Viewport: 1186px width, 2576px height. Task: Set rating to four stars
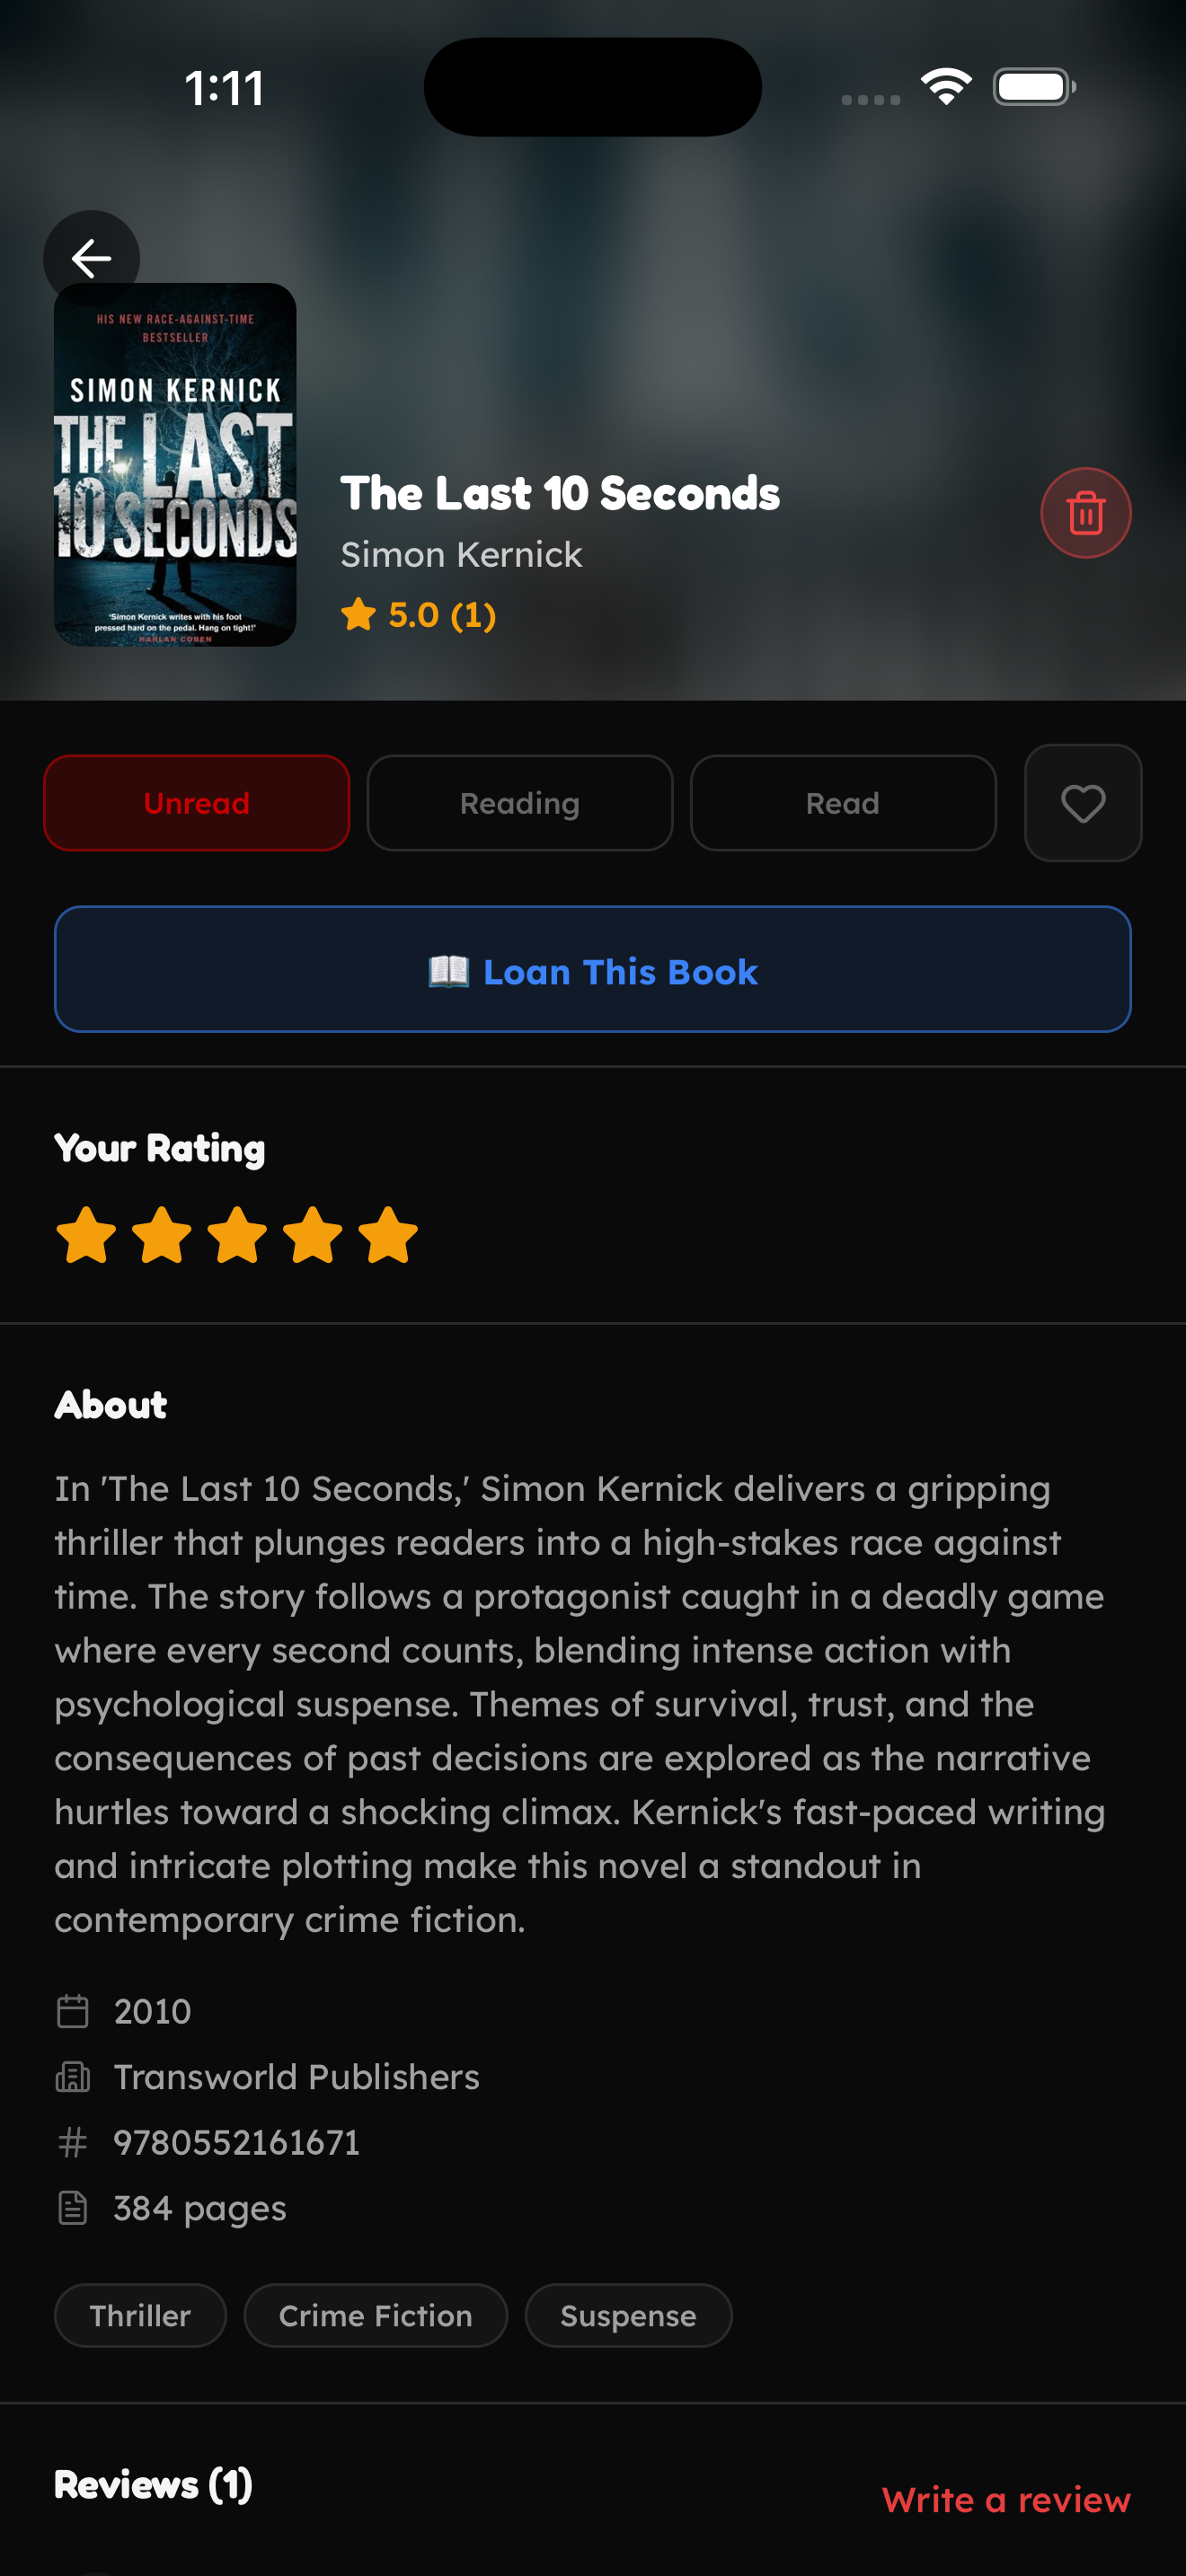coord(313,1236)
